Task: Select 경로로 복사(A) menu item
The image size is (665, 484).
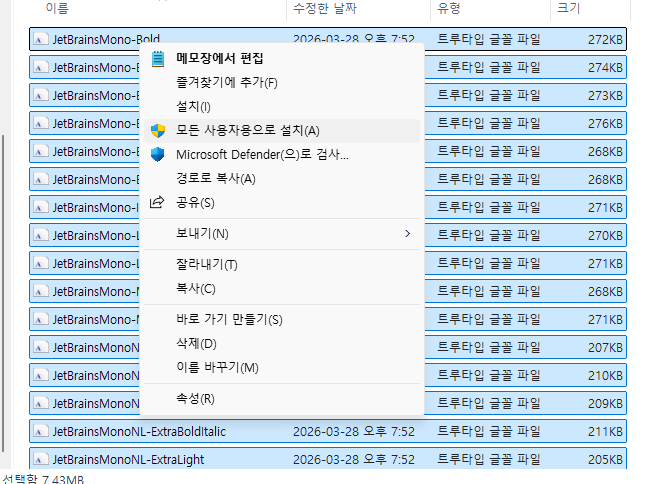Action: tap(282, 179)
